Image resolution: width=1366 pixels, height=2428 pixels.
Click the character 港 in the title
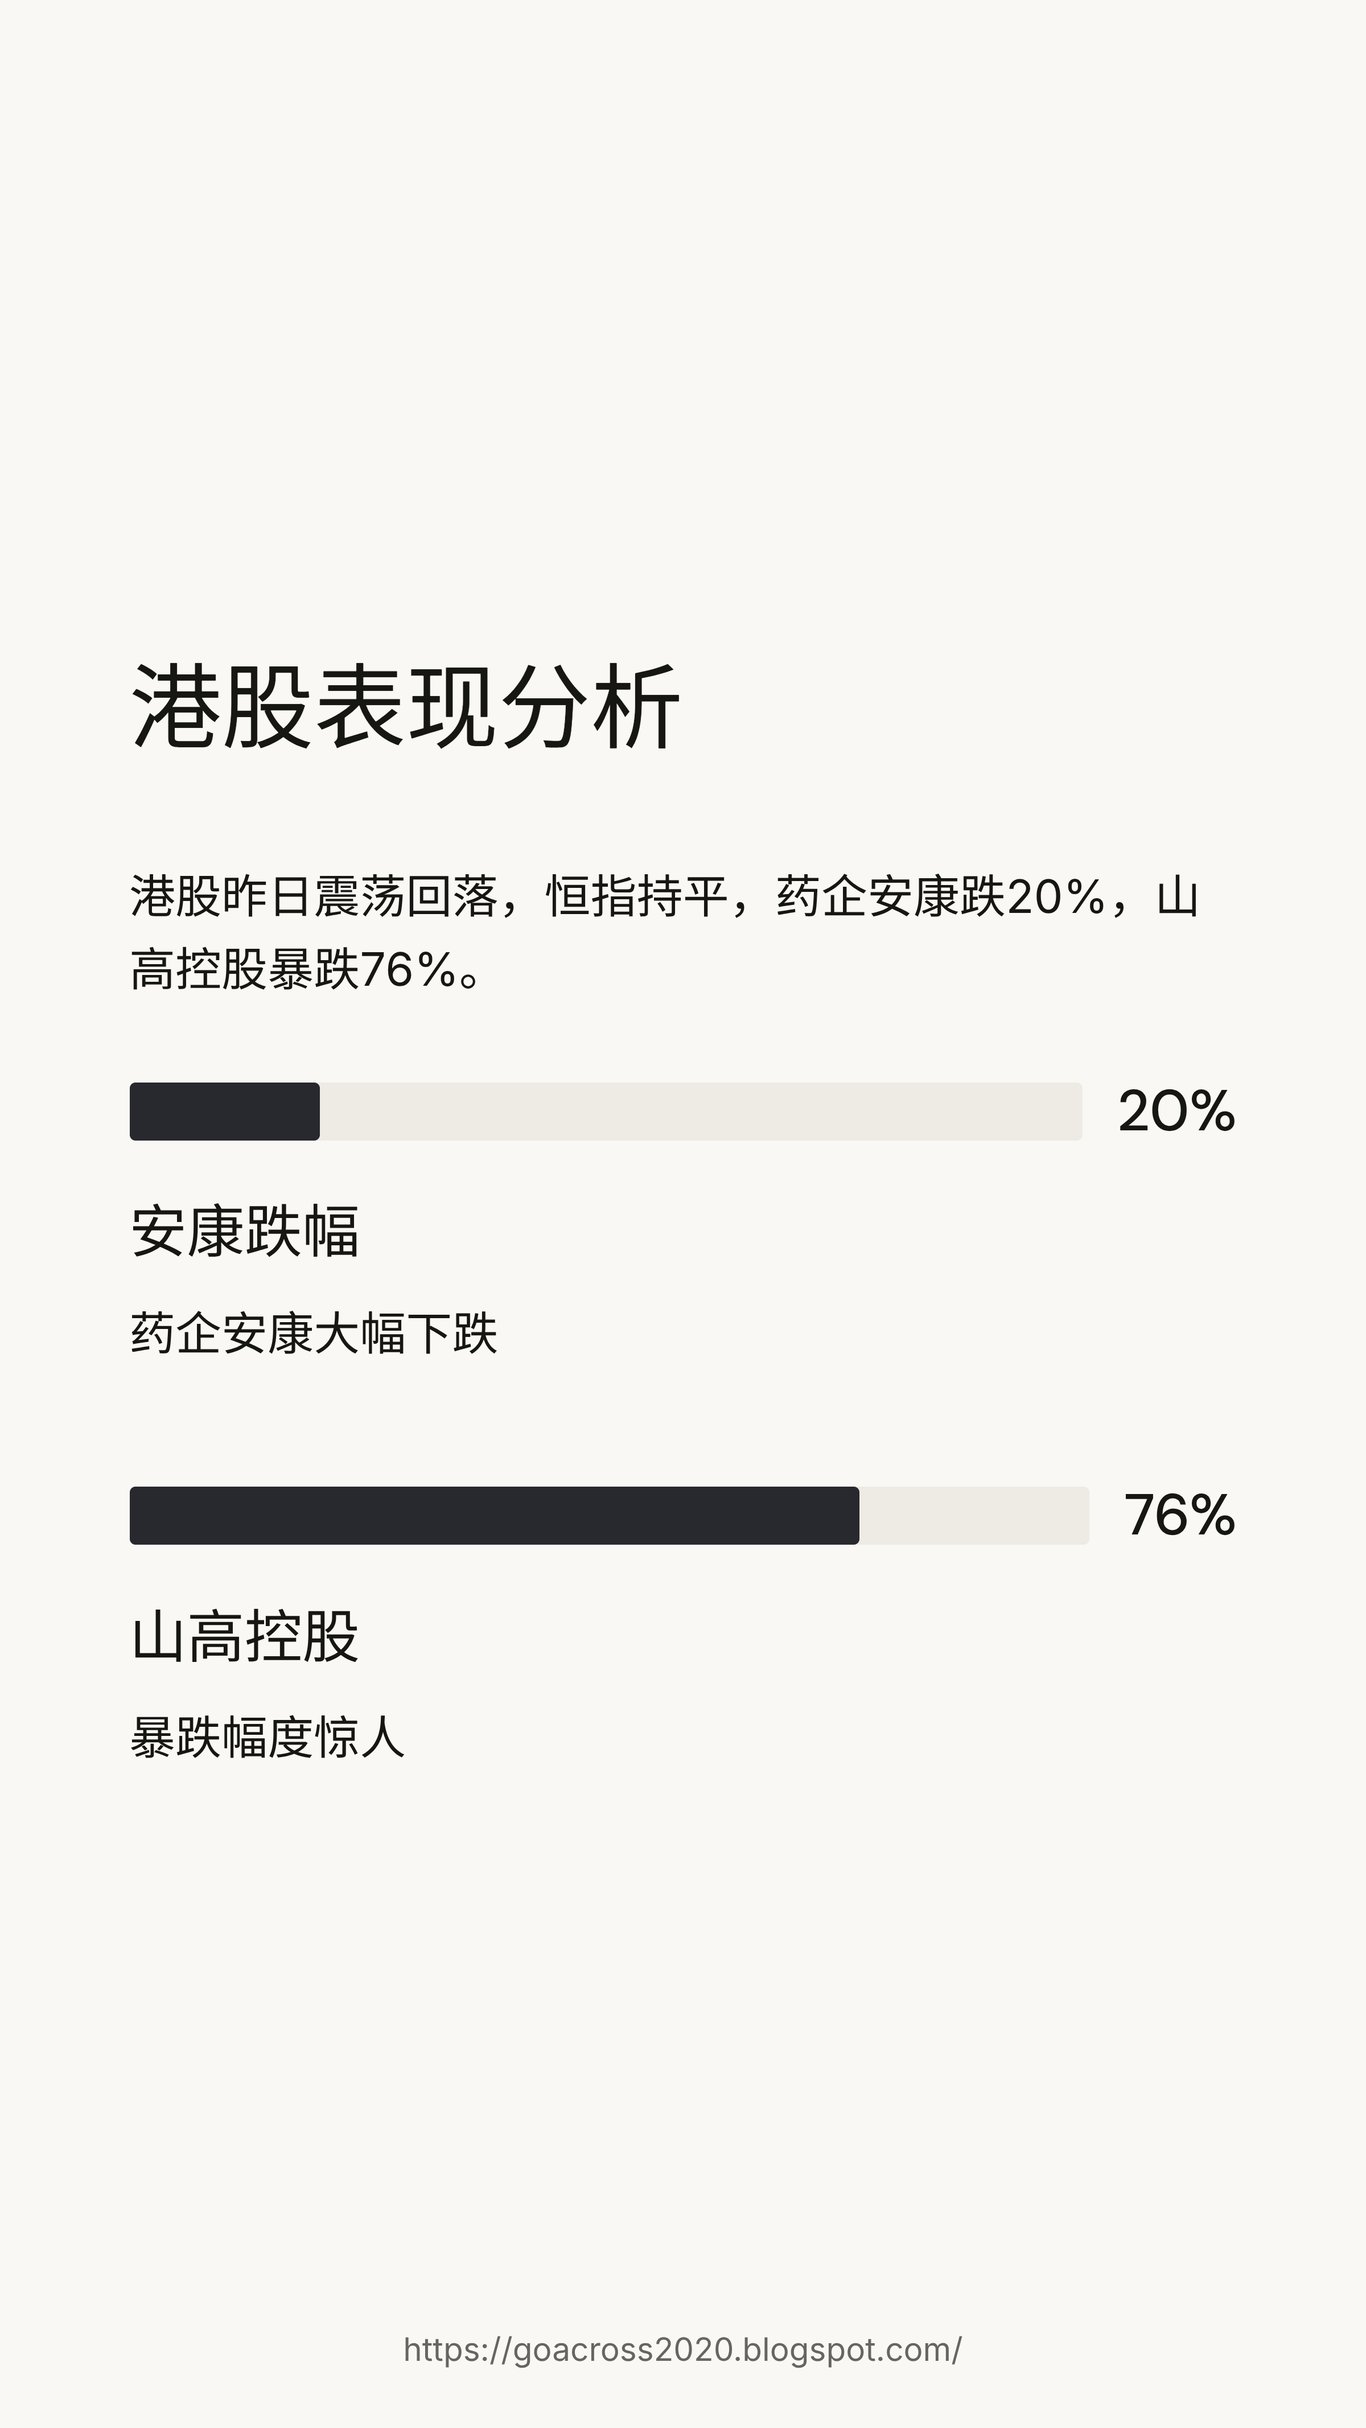click(176, 706)
